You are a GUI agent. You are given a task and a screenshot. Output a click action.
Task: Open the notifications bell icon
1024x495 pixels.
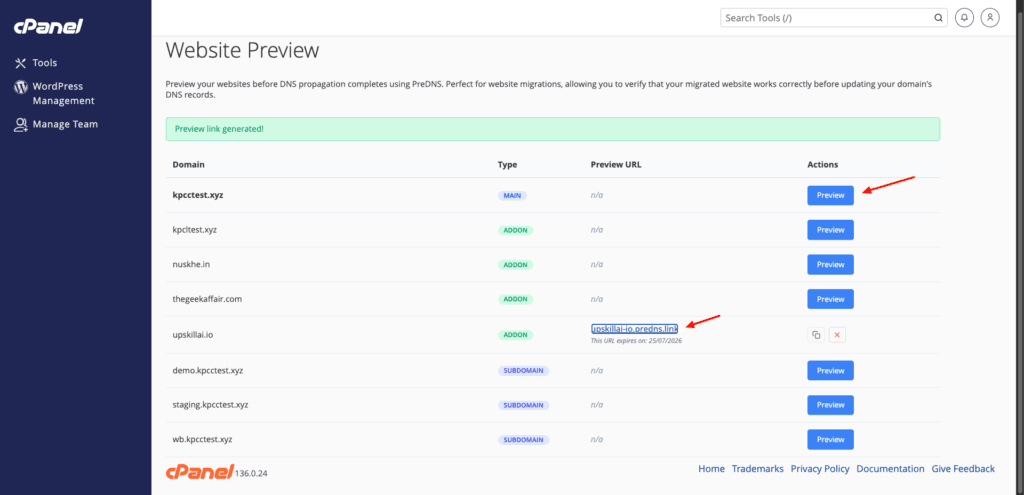click(964, 18)
